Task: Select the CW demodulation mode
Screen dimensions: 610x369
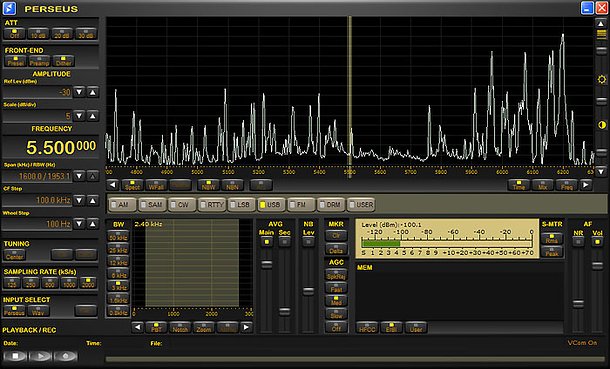Action: click(182, 205)
